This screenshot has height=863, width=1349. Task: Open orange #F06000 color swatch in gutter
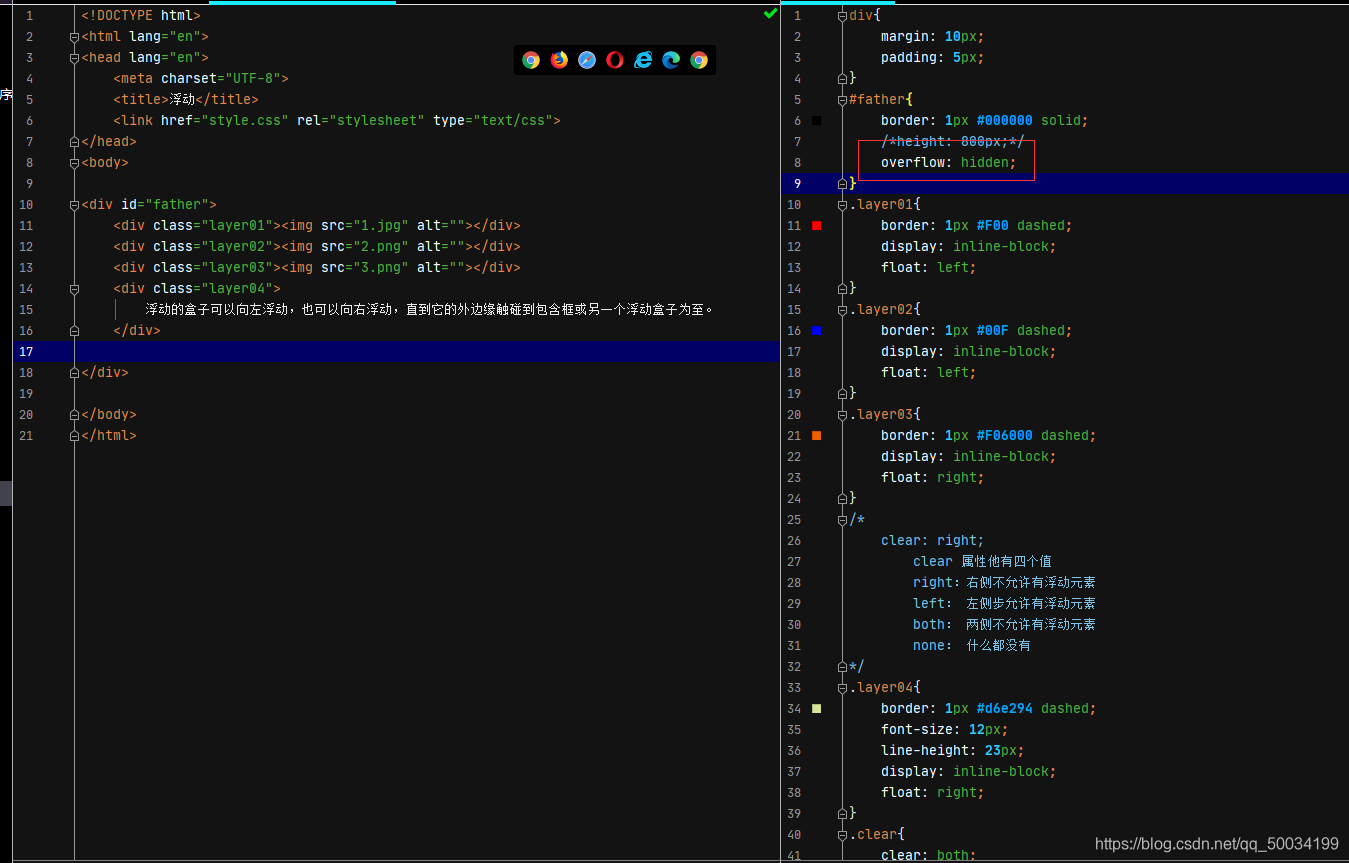coord(817,436)
